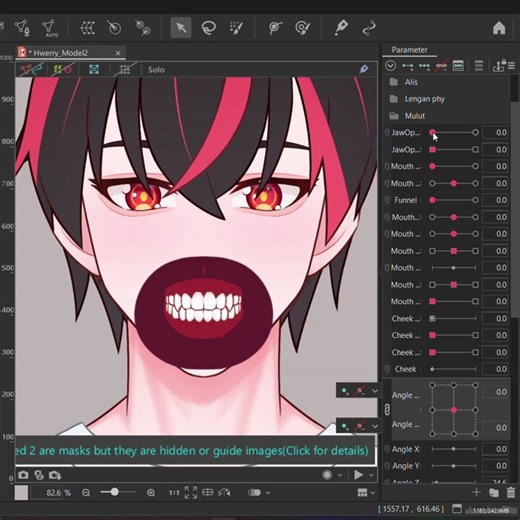Toggle the art path display icon in canvas toolbar

(31, 69)
